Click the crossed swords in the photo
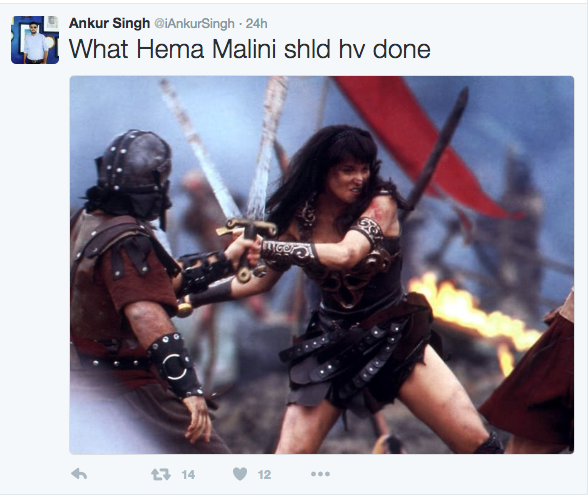The width and height of the screenshot is (588, 495). coord(225,150)
